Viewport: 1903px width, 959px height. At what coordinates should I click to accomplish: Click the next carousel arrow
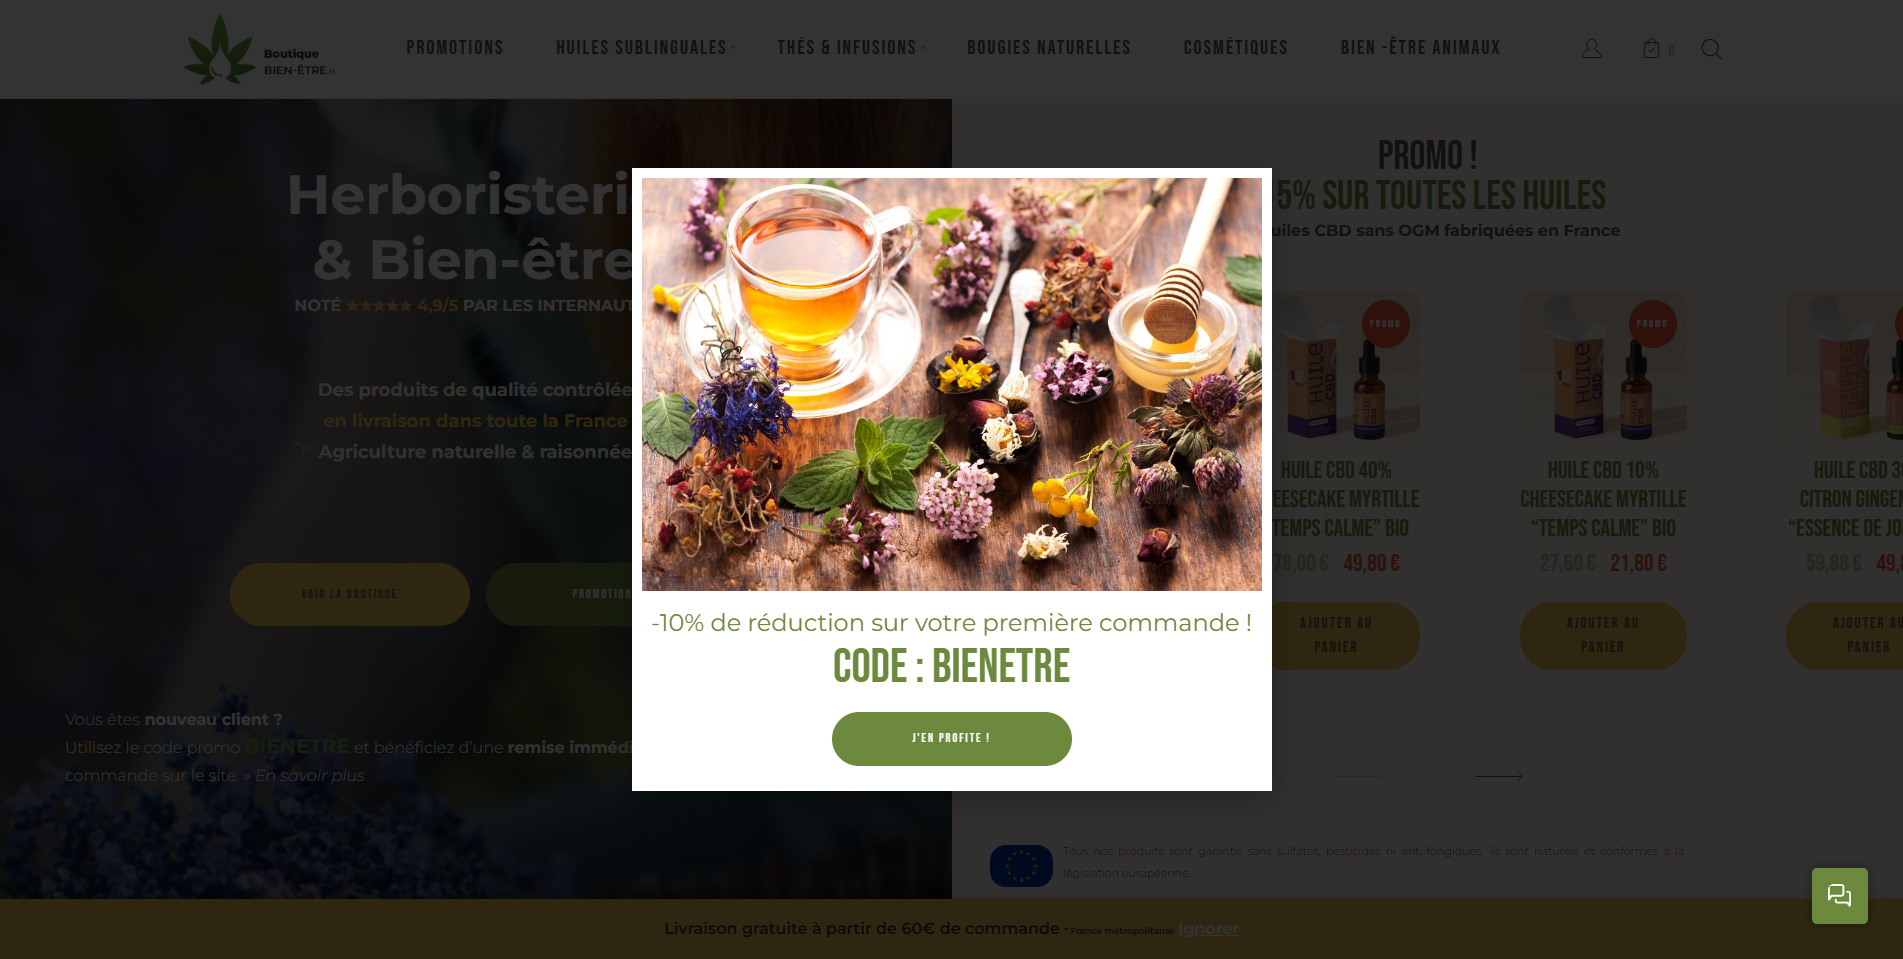[1498, 776]
